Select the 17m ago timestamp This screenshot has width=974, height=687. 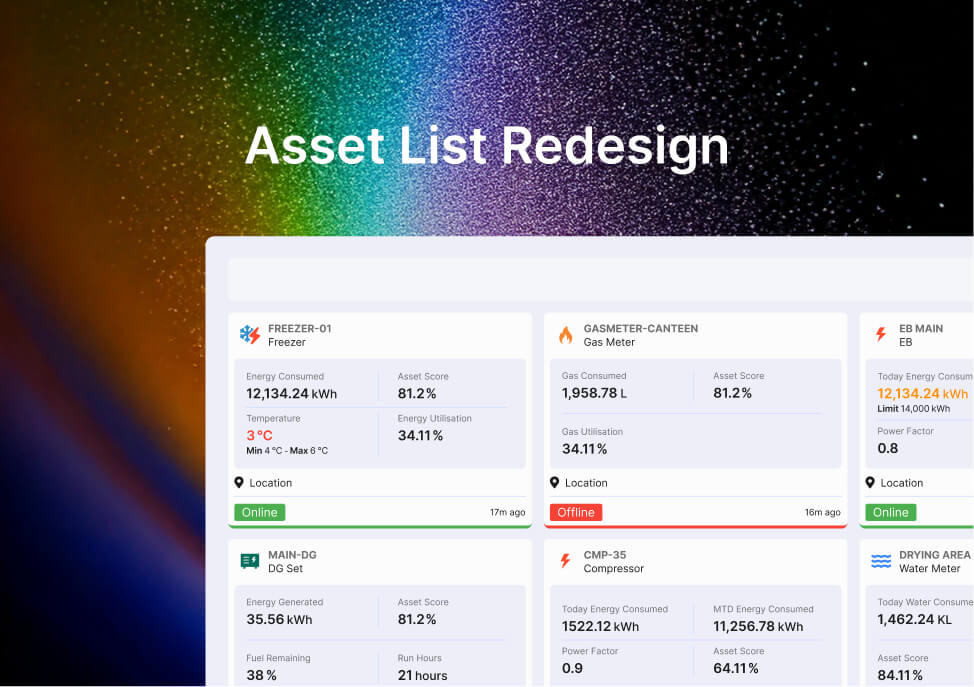[x=507, y=512]
